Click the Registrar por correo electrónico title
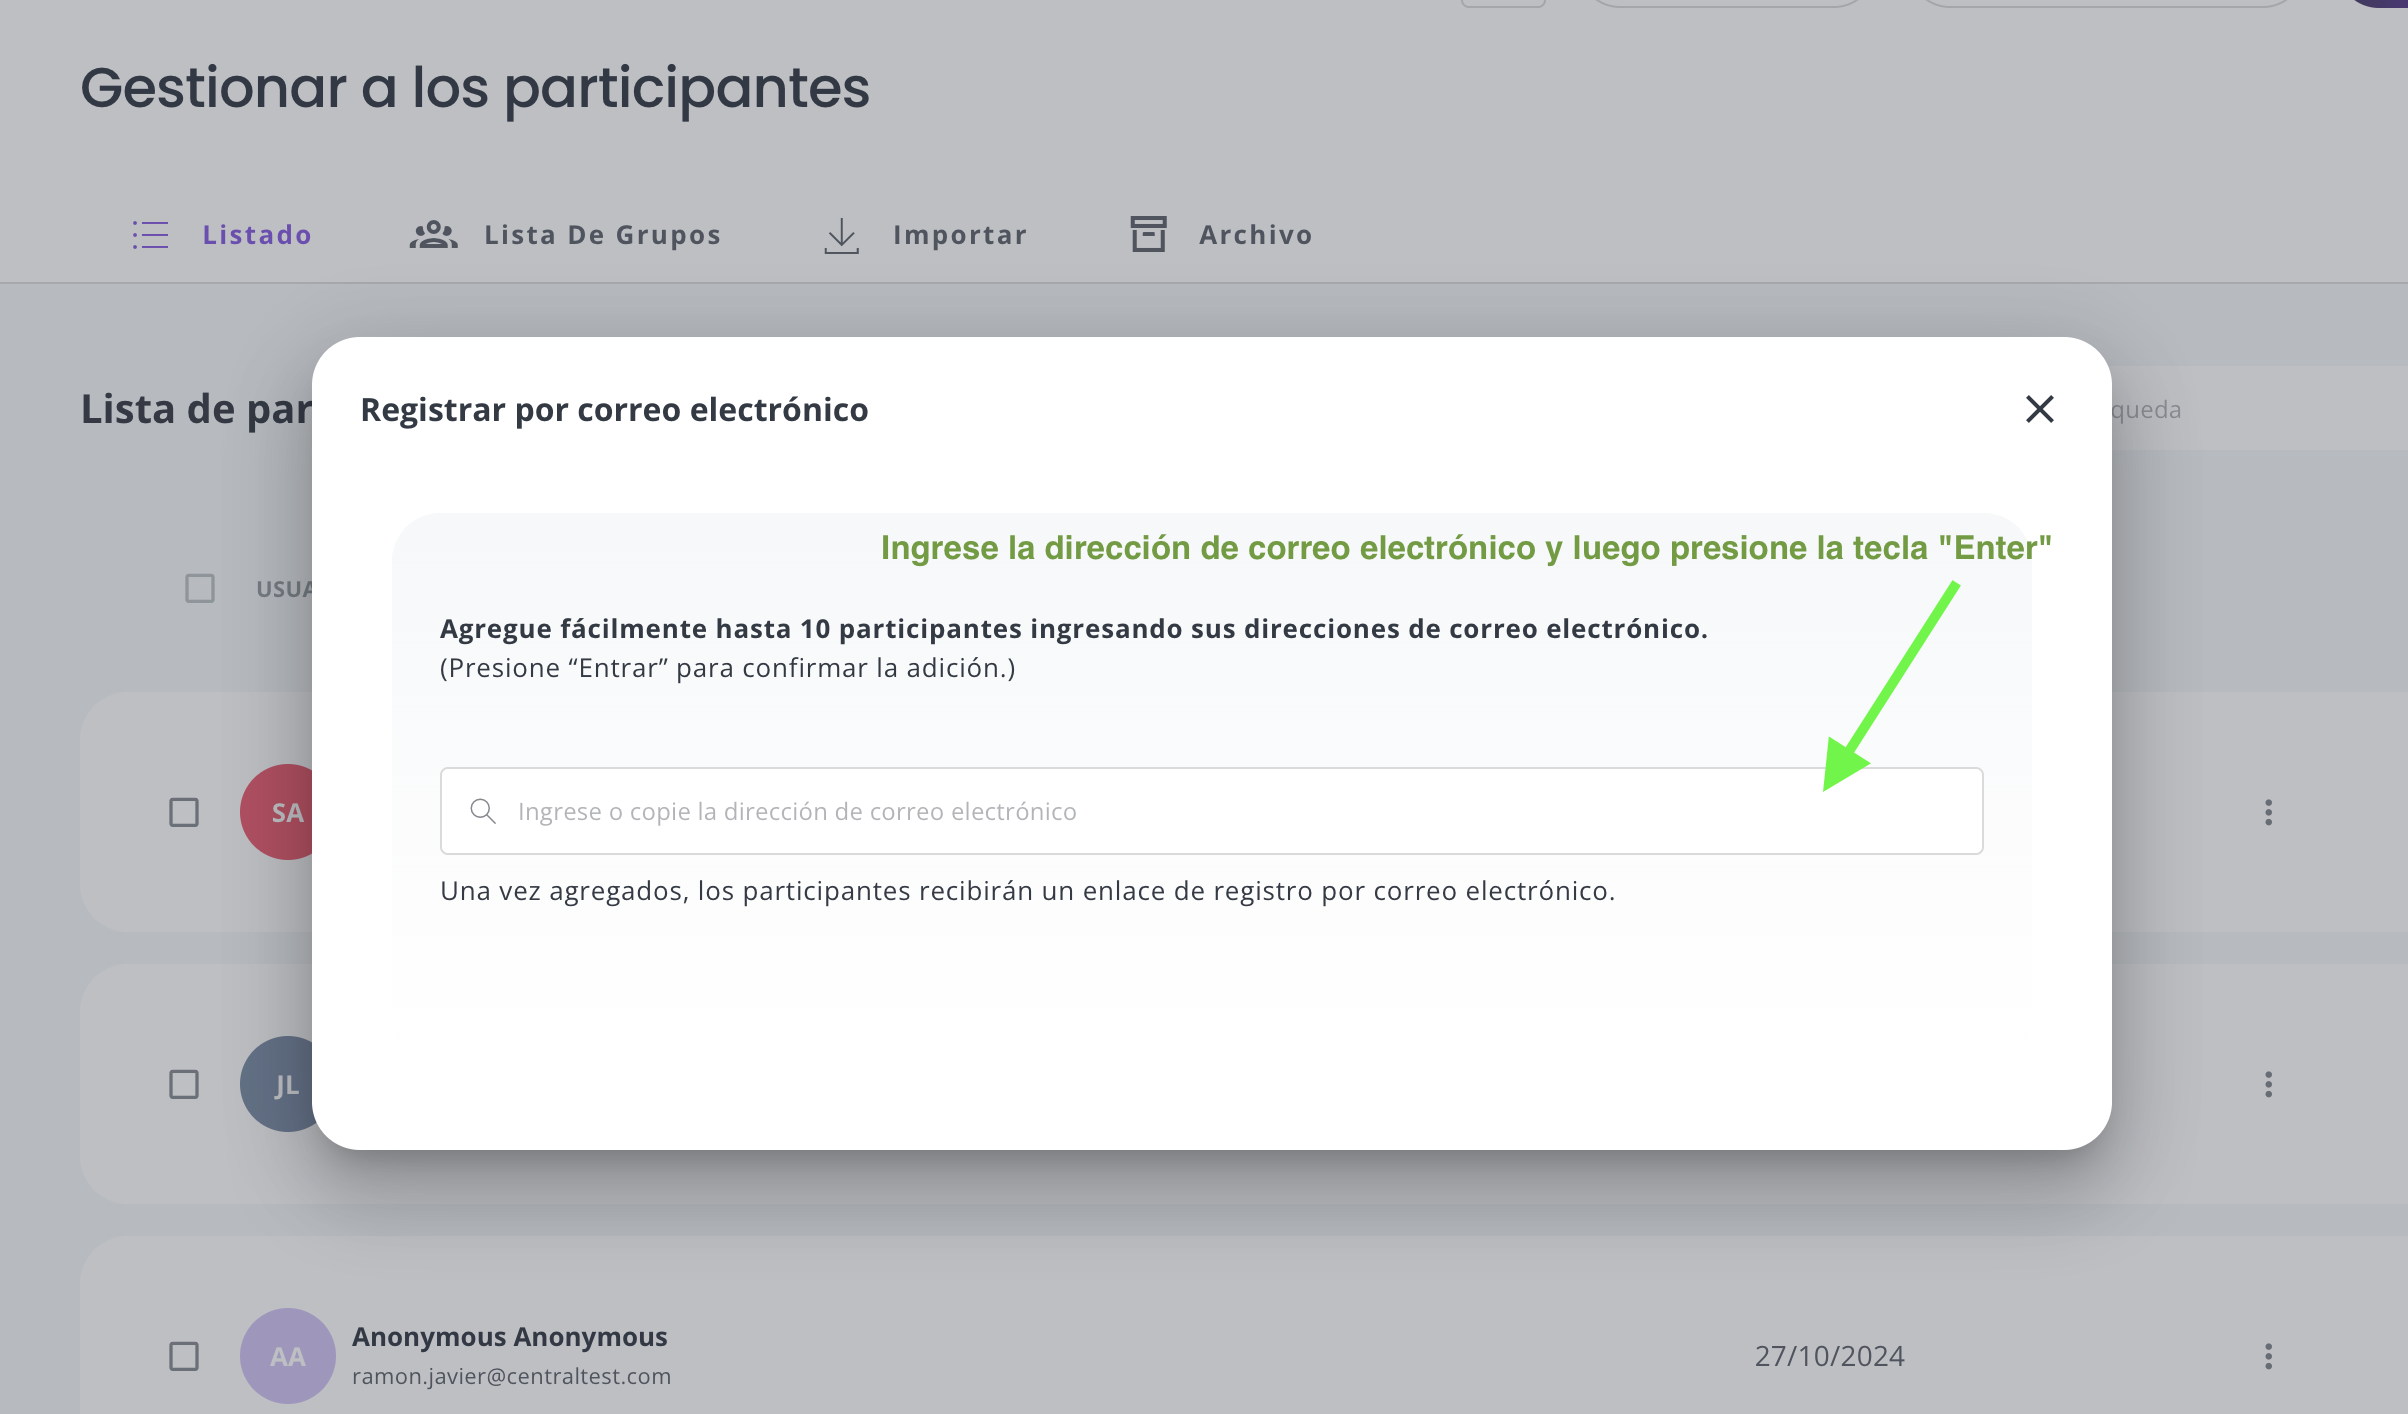This screenshot has width=2408, height=1414. click(614, 410)
